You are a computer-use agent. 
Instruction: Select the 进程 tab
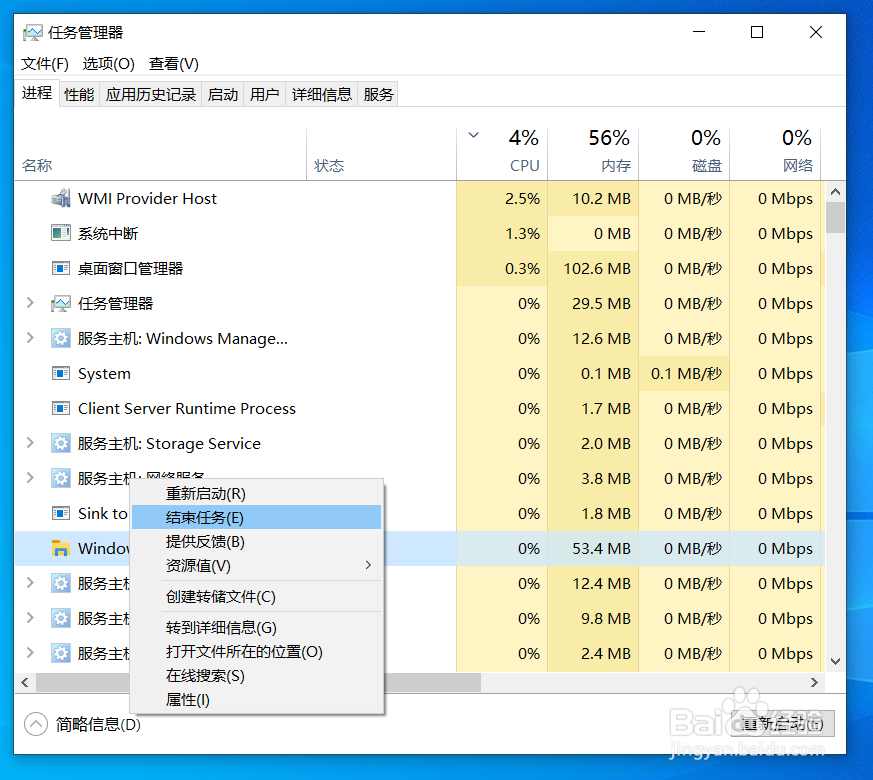point(37,93)
